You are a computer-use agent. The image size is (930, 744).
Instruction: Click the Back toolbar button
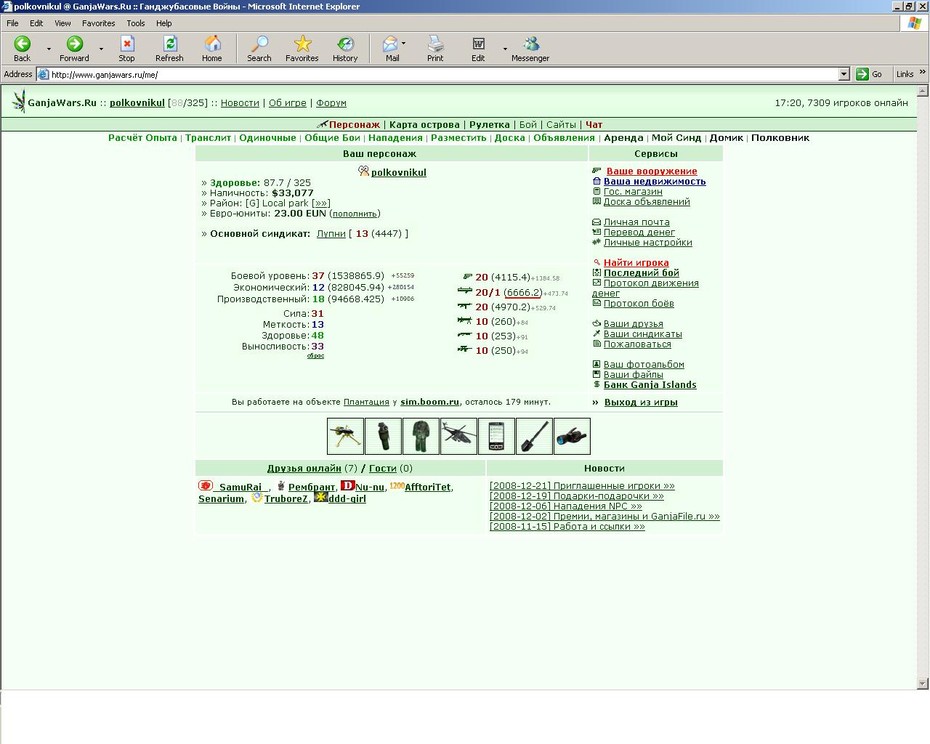(x=23, y=49)
